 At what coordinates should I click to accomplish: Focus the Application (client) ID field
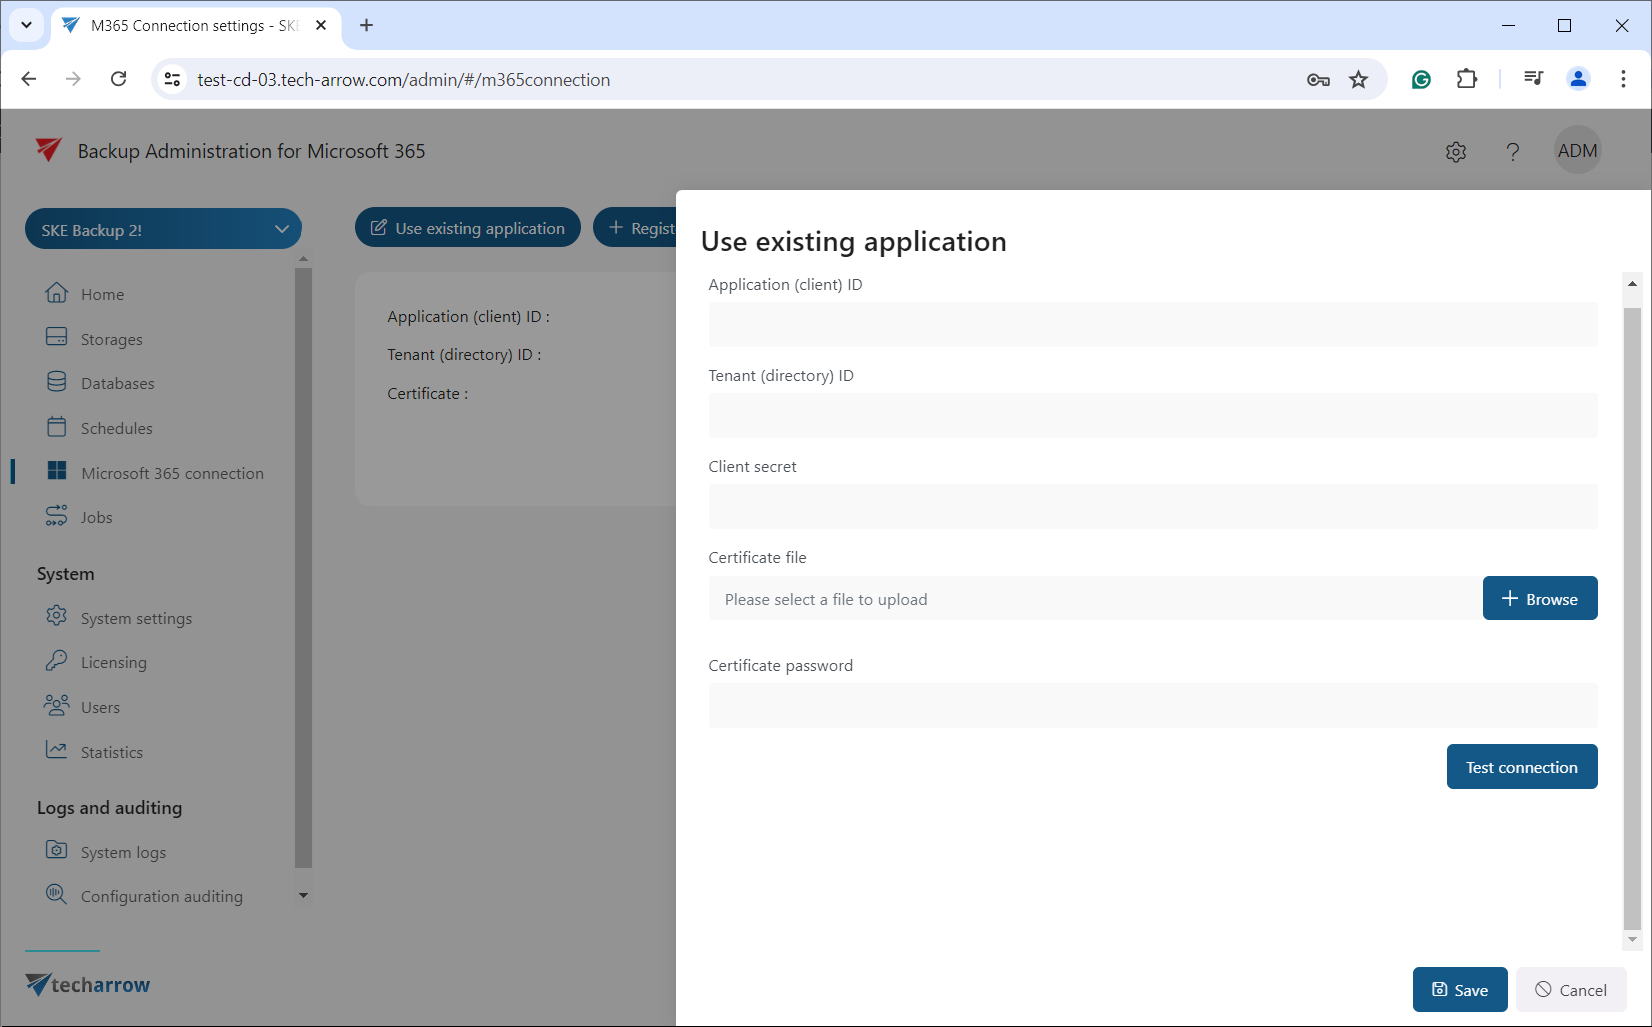pyautogui.click(x=1152, y=325)
